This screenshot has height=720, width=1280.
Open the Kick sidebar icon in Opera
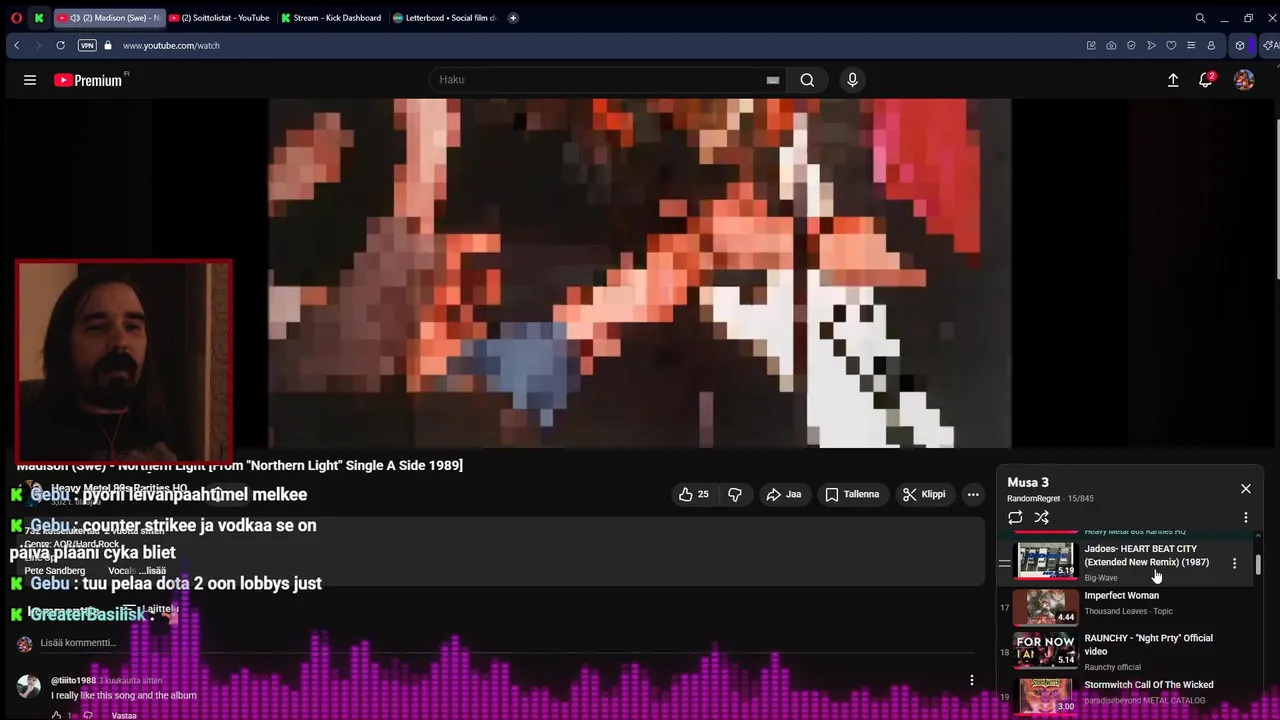coord(39,18)
